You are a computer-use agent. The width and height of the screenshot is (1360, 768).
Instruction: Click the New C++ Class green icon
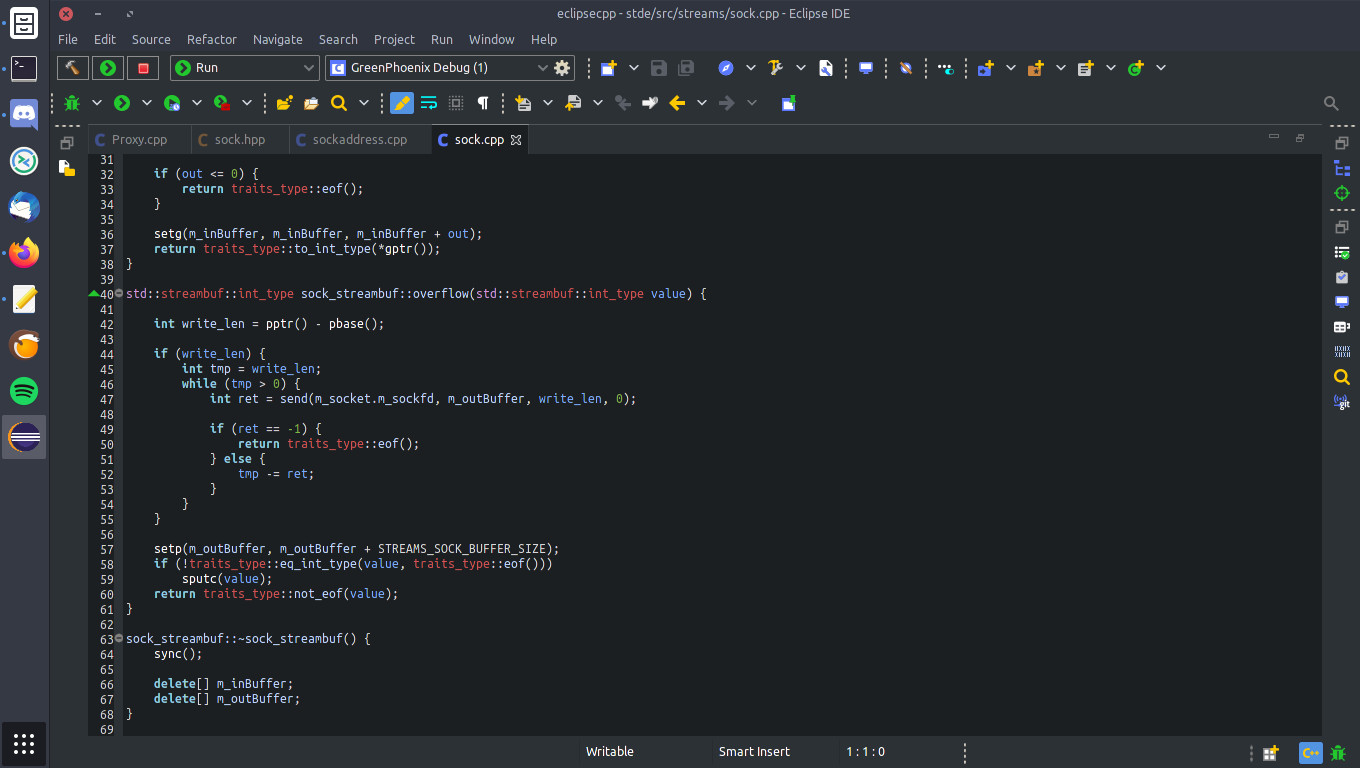[1135, 68]
